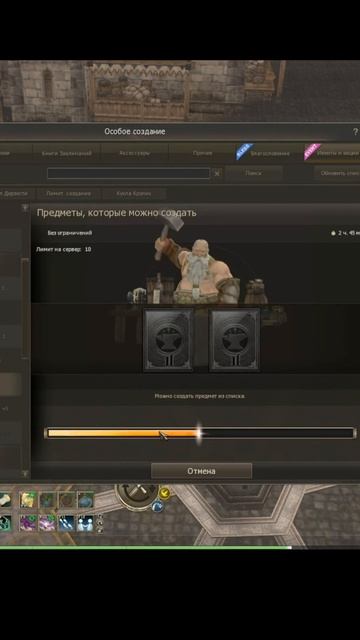
Task: Use the dark green item beside yellow item
Action: pyautogui.click(x=47, y=500)
